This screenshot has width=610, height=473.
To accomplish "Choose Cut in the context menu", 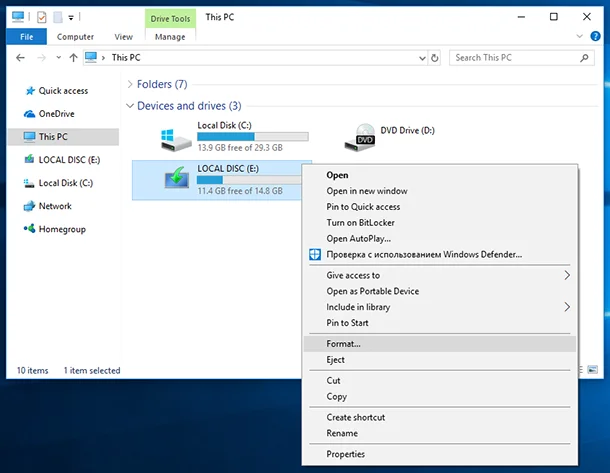I will [x=440, y=381].
